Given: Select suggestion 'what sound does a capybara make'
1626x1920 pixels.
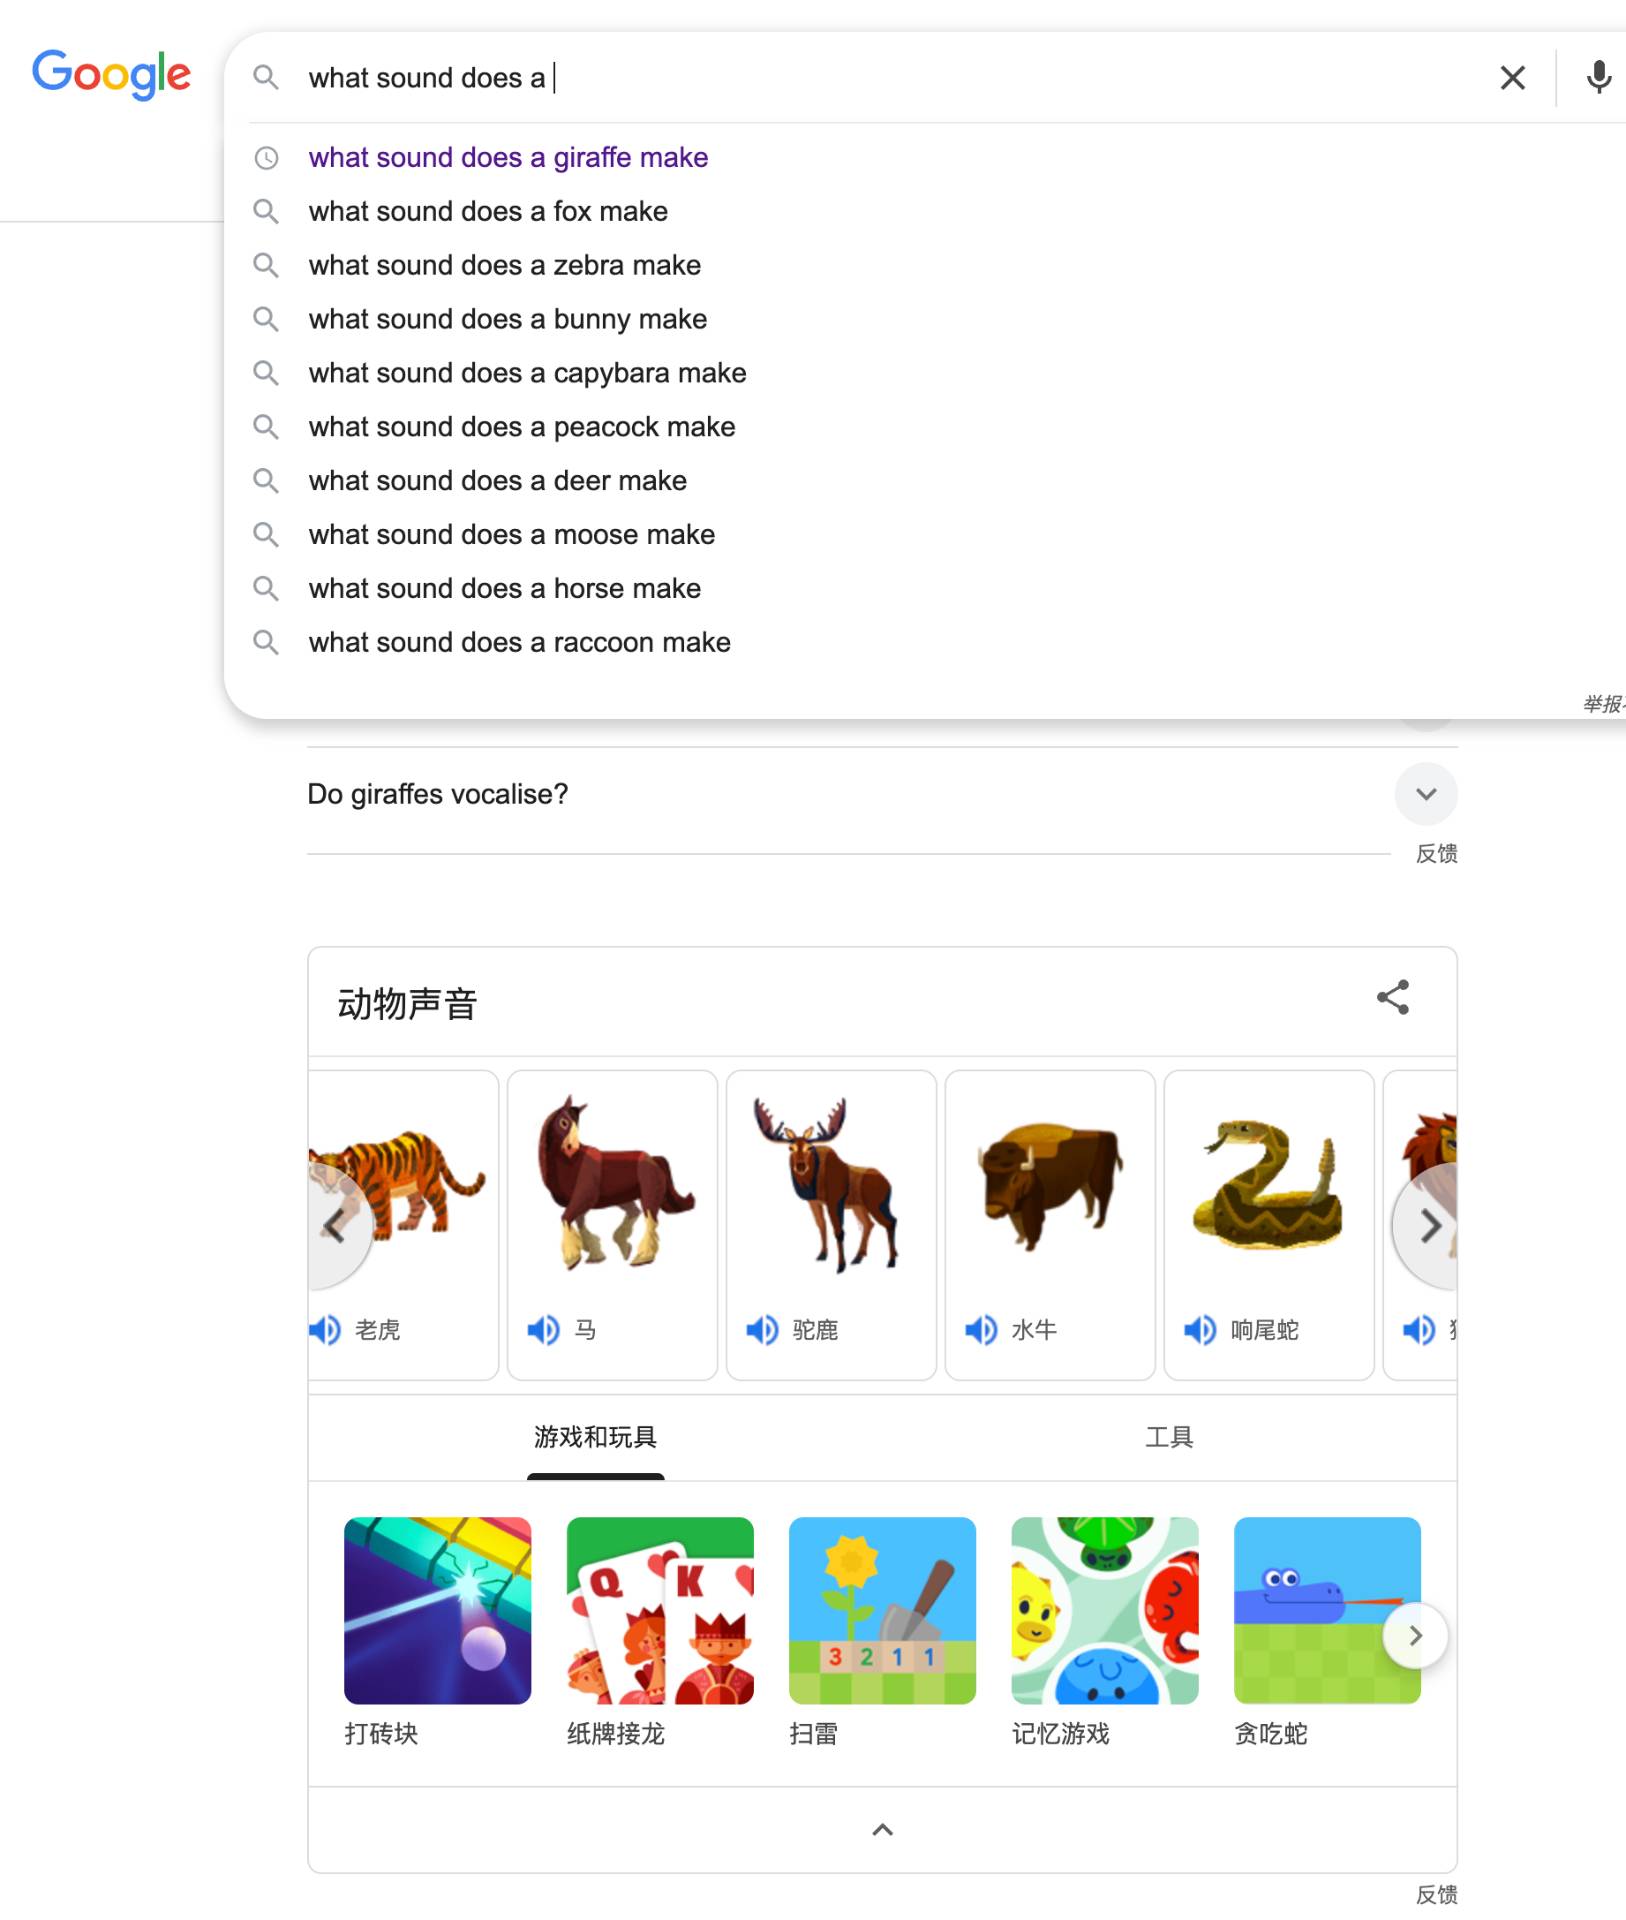Looking at the screenshot, I should pyautogui.click(x=527, y=374).
